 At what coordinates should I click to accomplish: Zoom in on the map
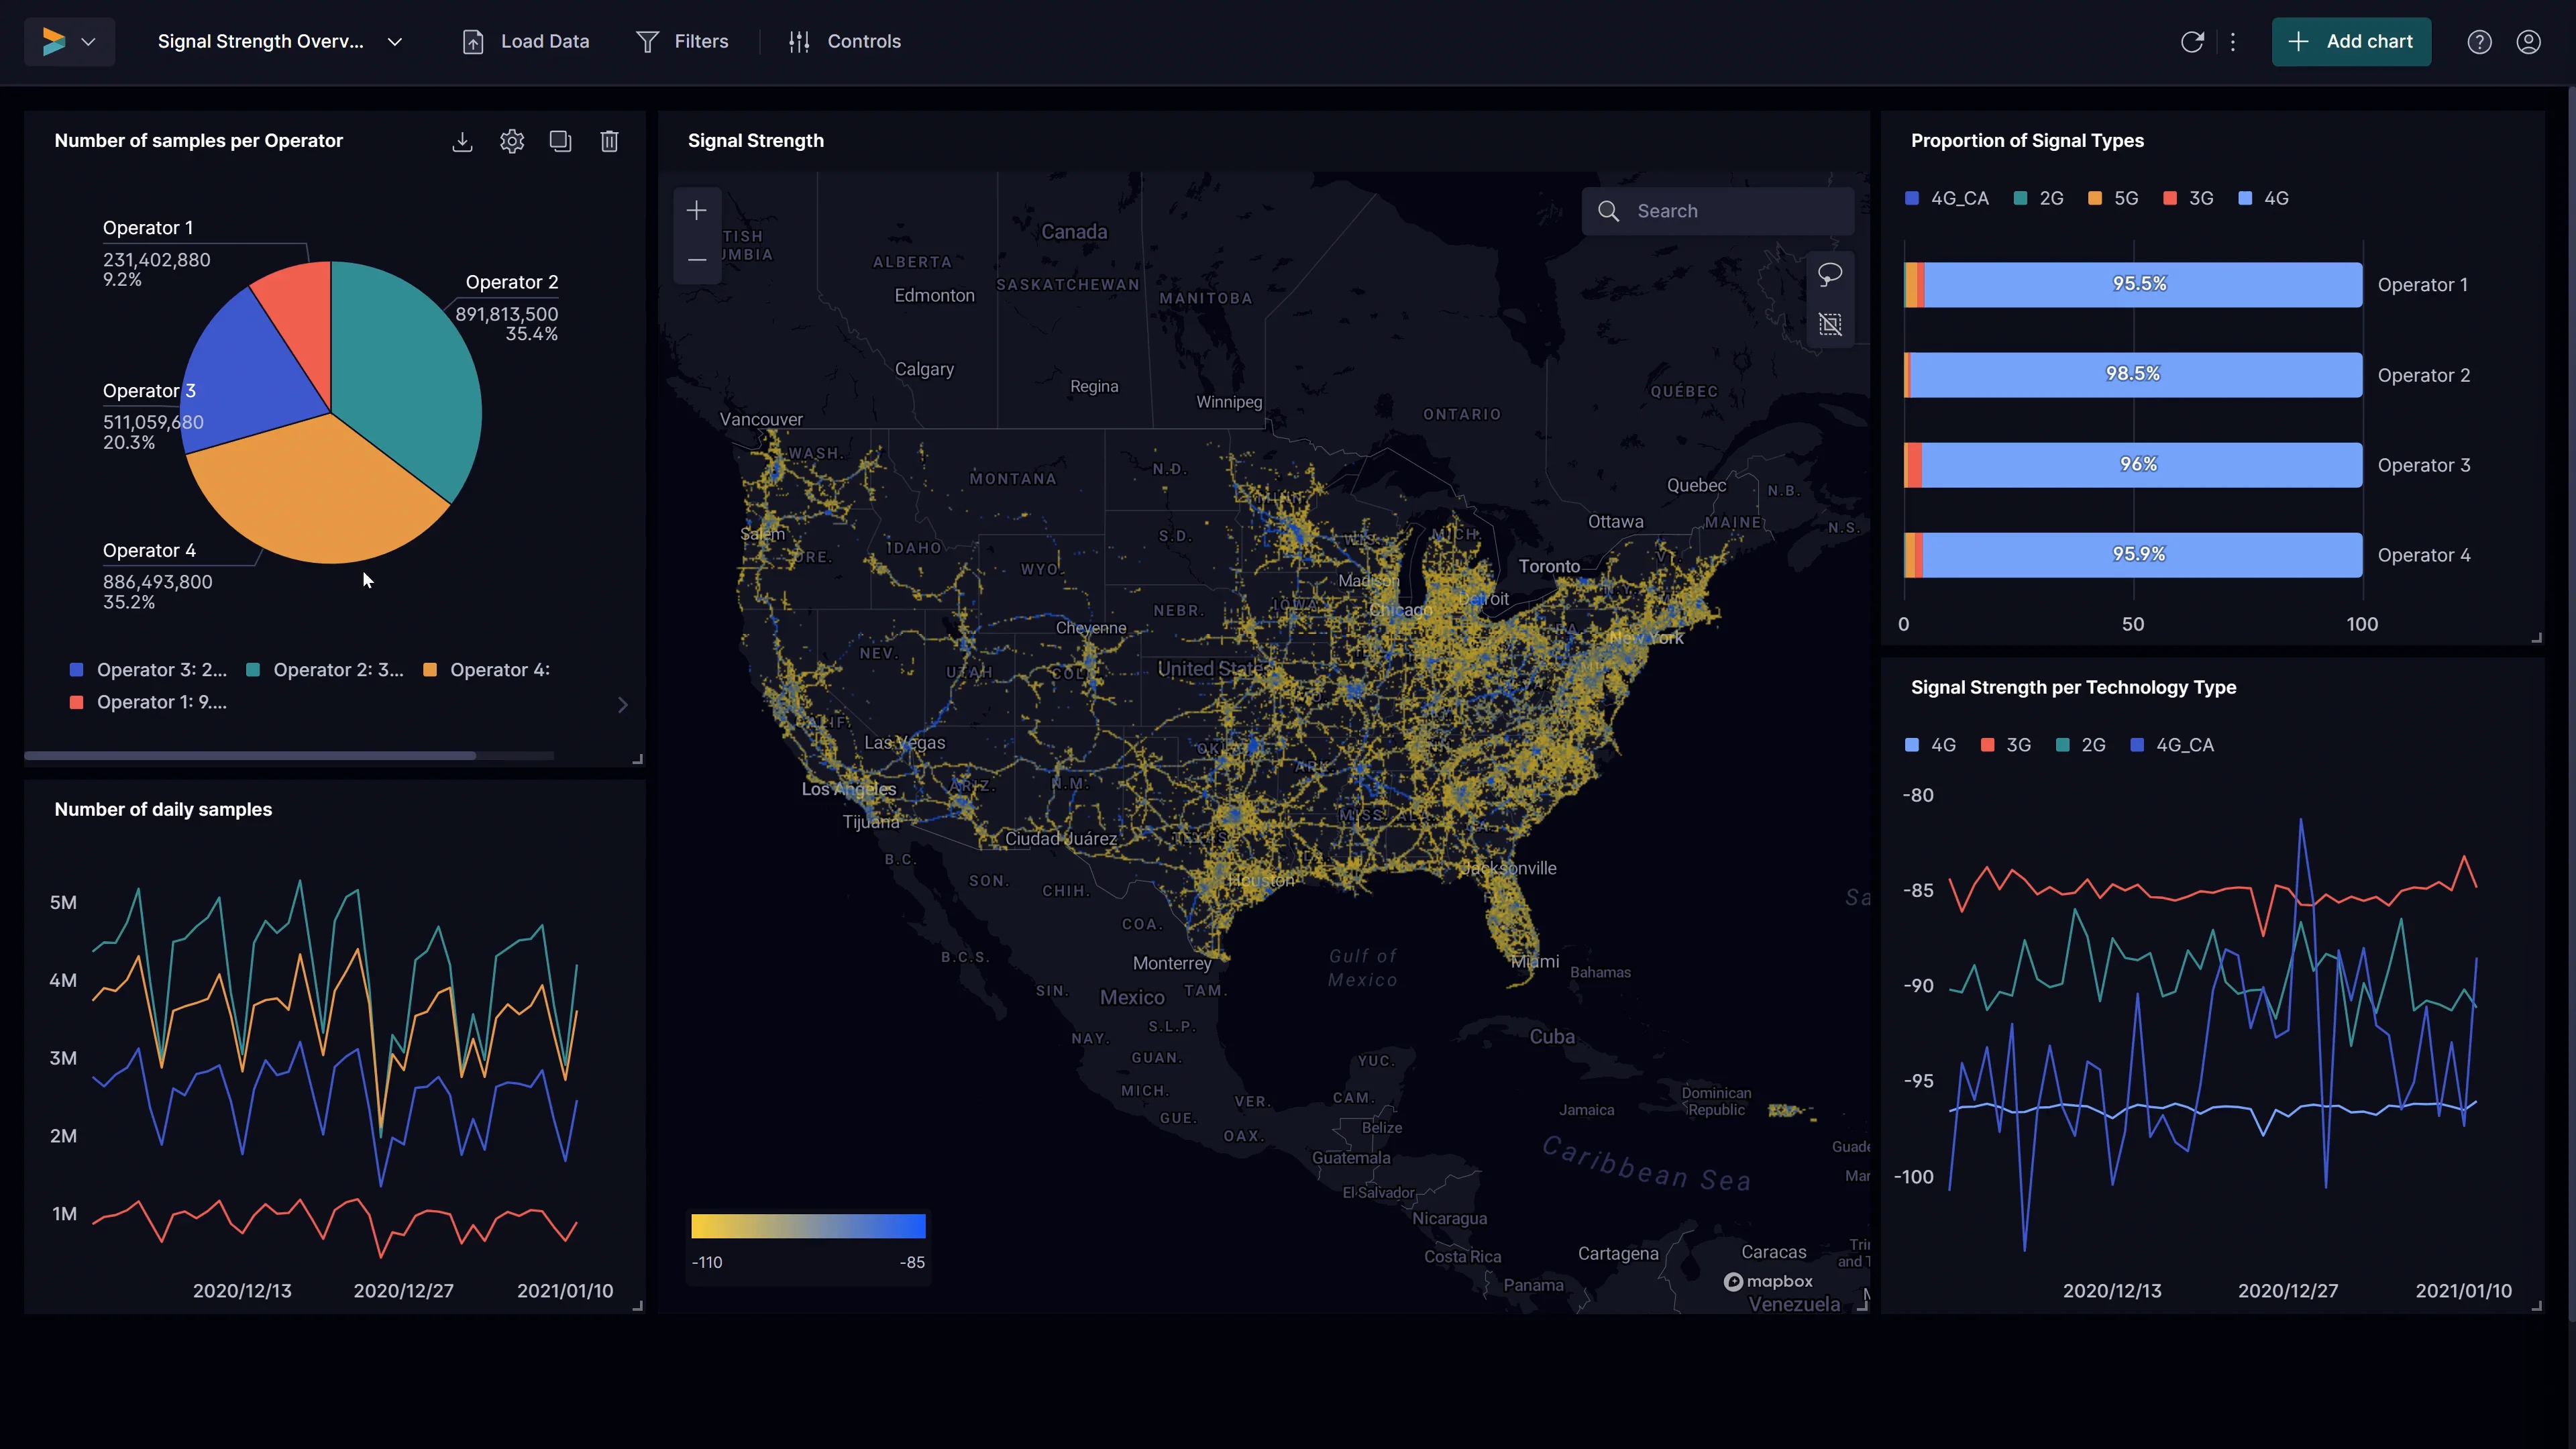coord(697,211)
